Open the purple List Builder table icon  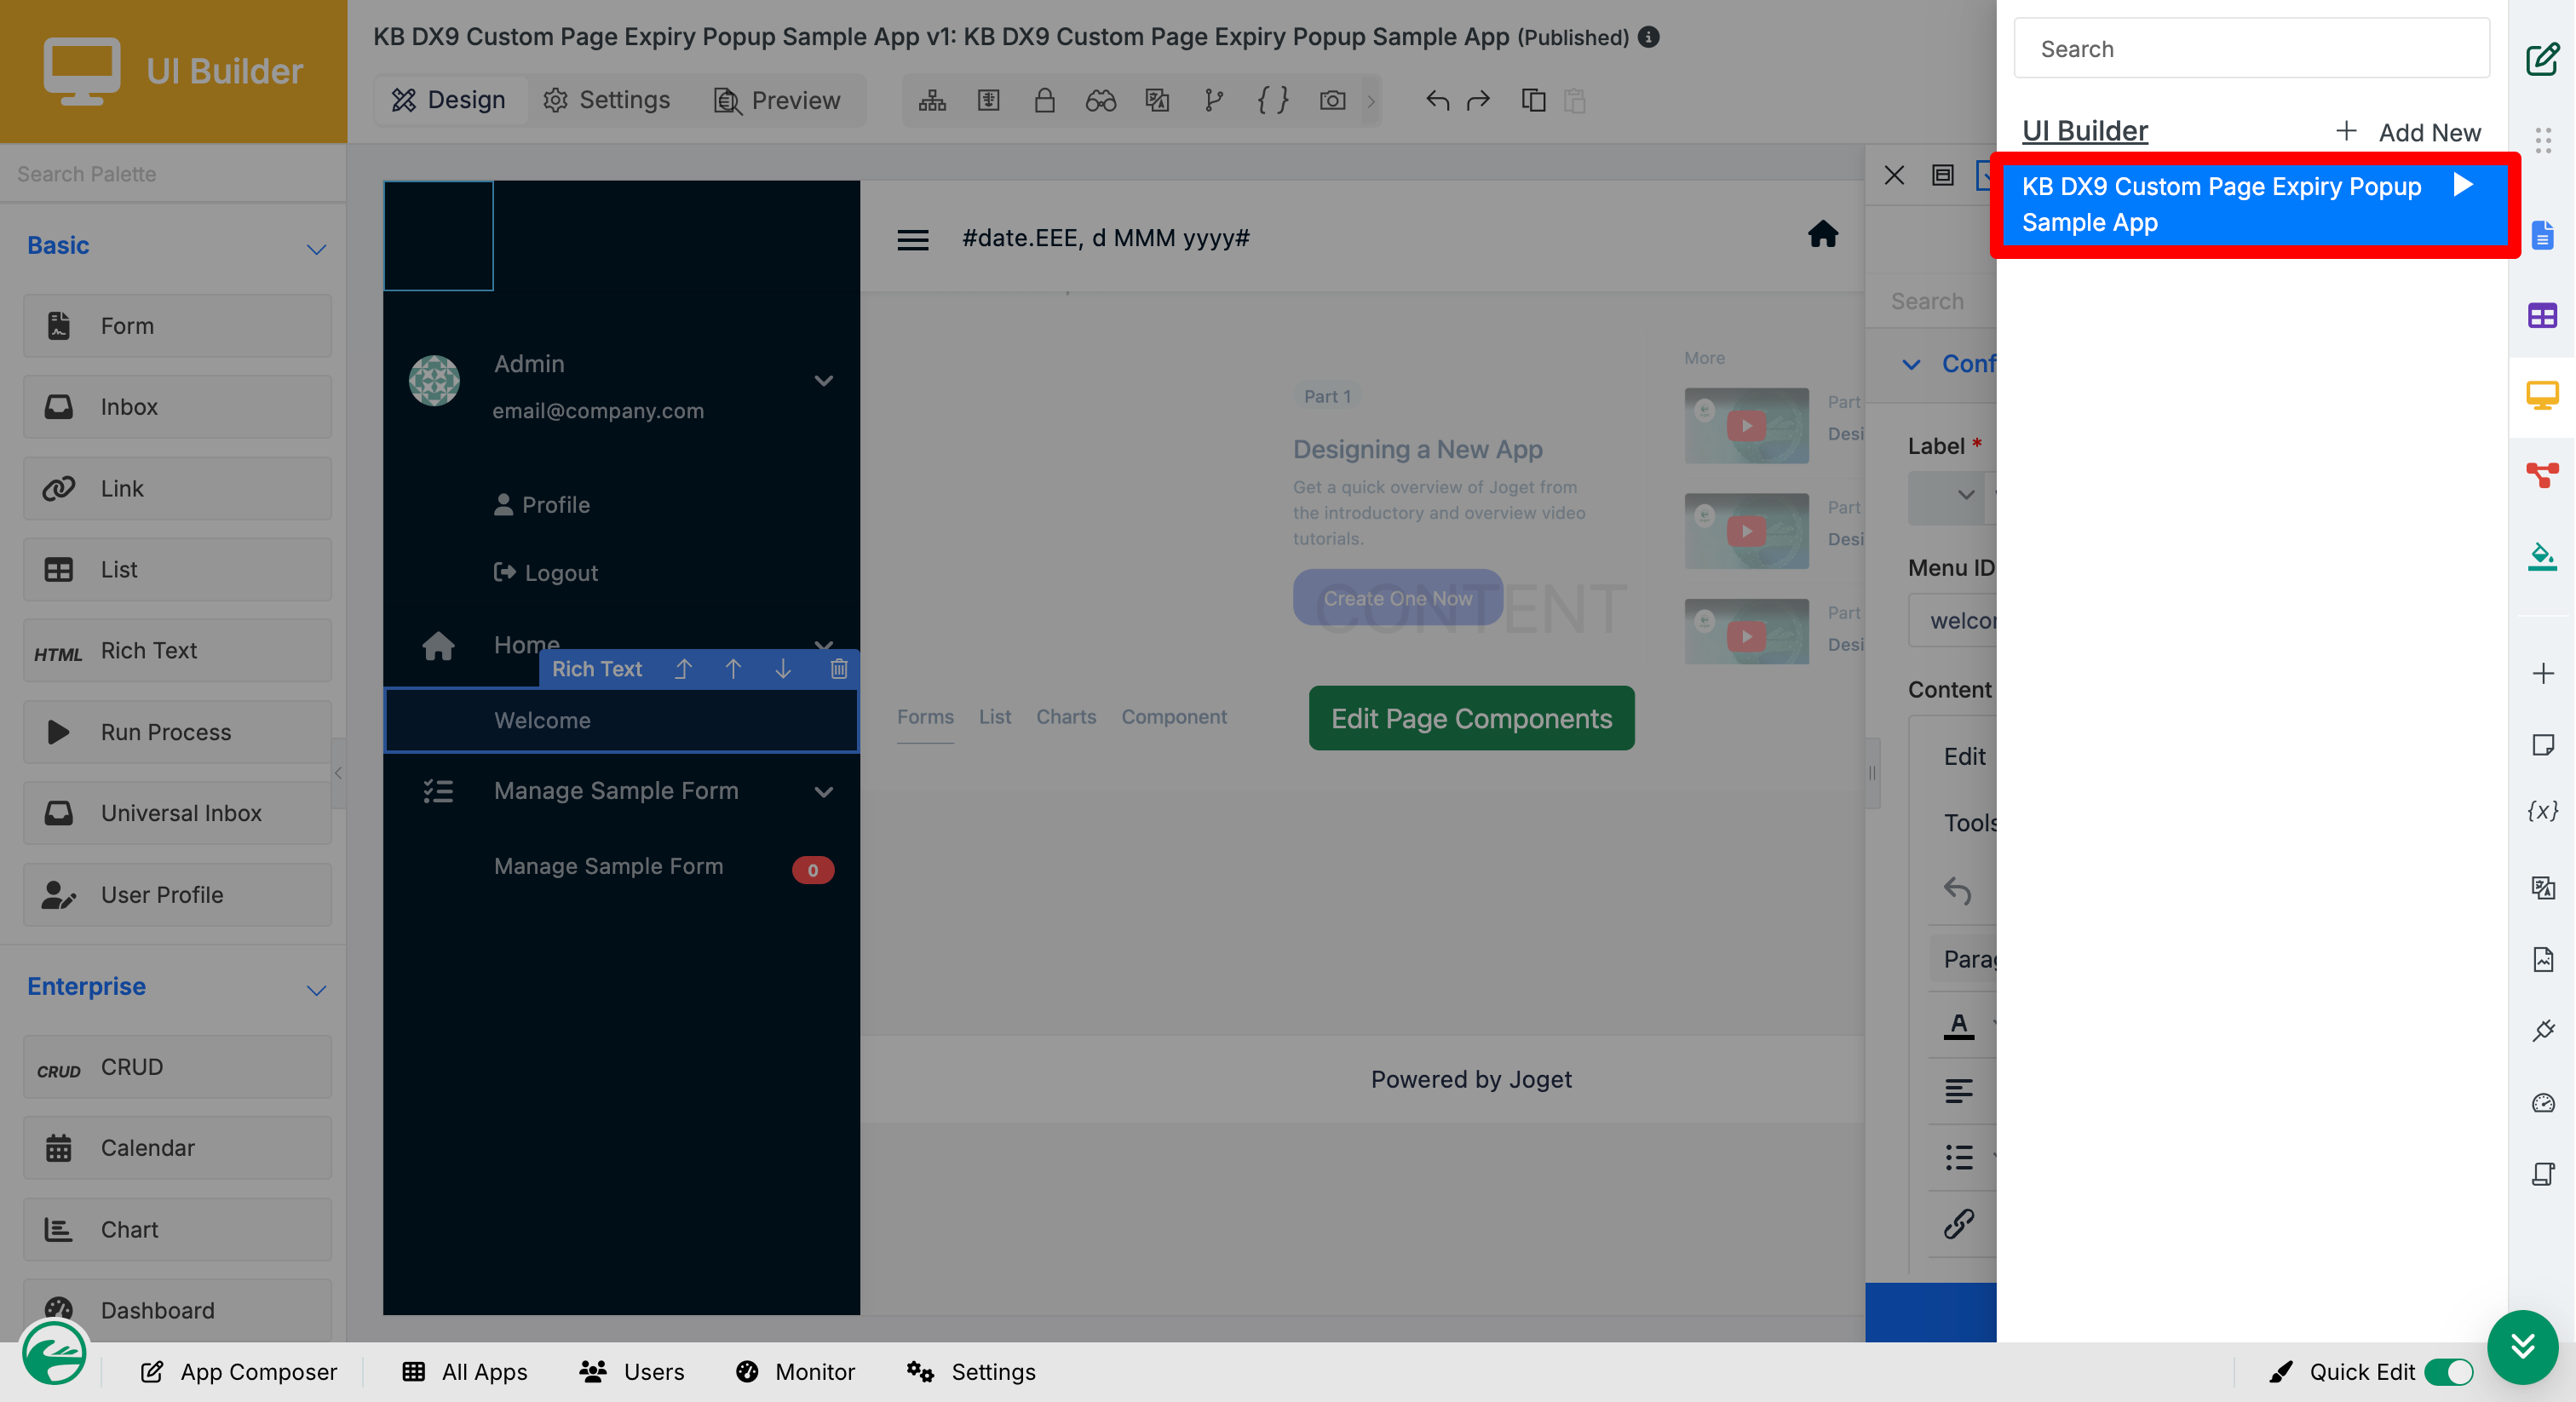[2542, 316]
